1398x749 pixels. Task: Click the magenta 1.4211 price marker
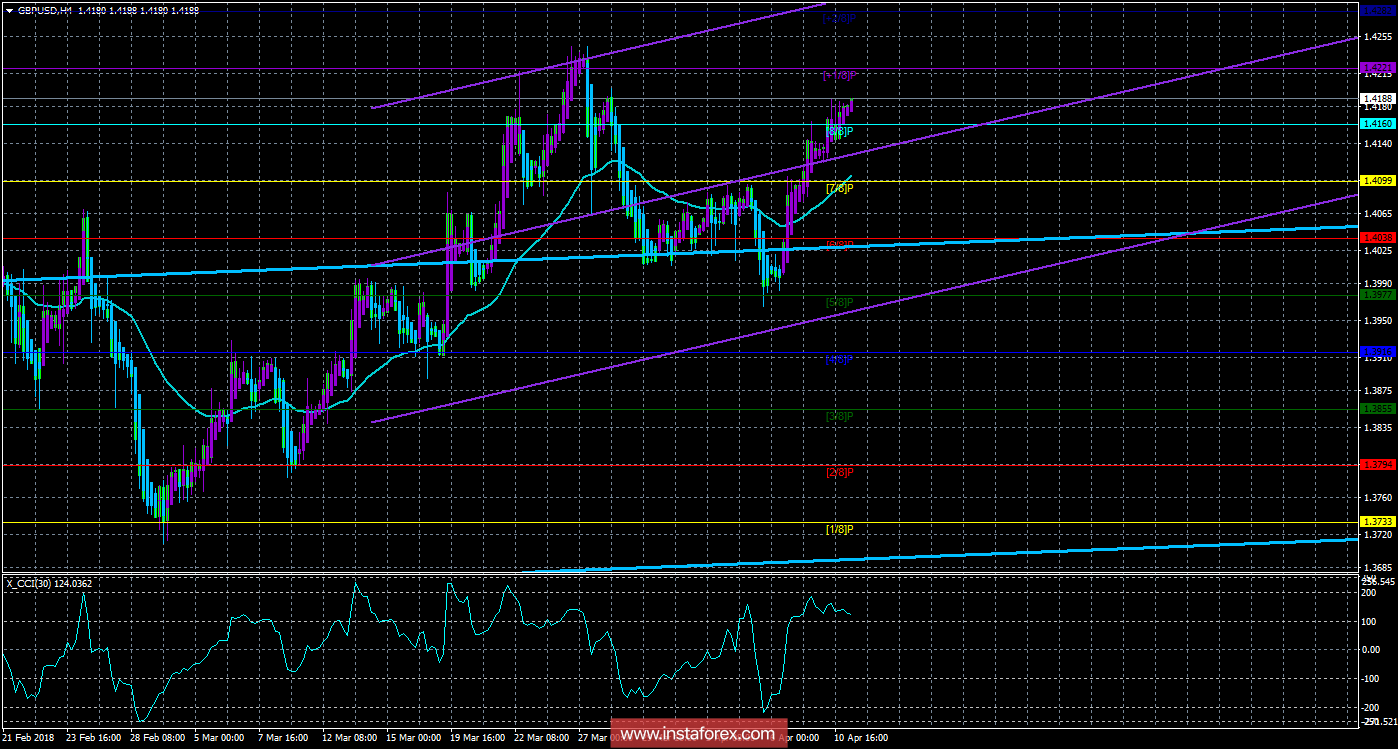[x=1379, y=68]
